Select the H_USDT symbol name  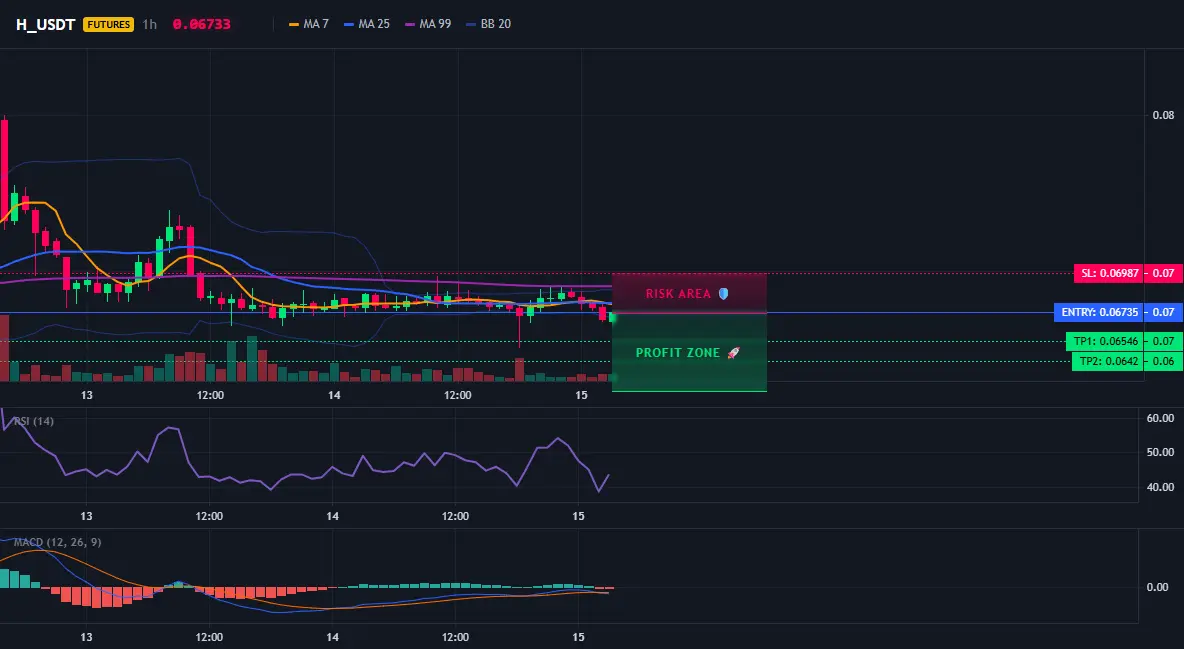point(45,24)
